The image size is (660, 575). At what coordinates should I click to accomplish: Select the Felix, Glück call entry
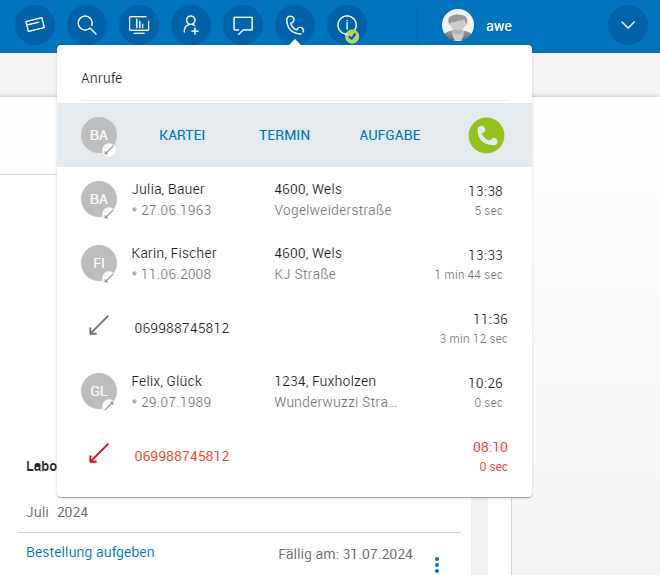(295, 391)
